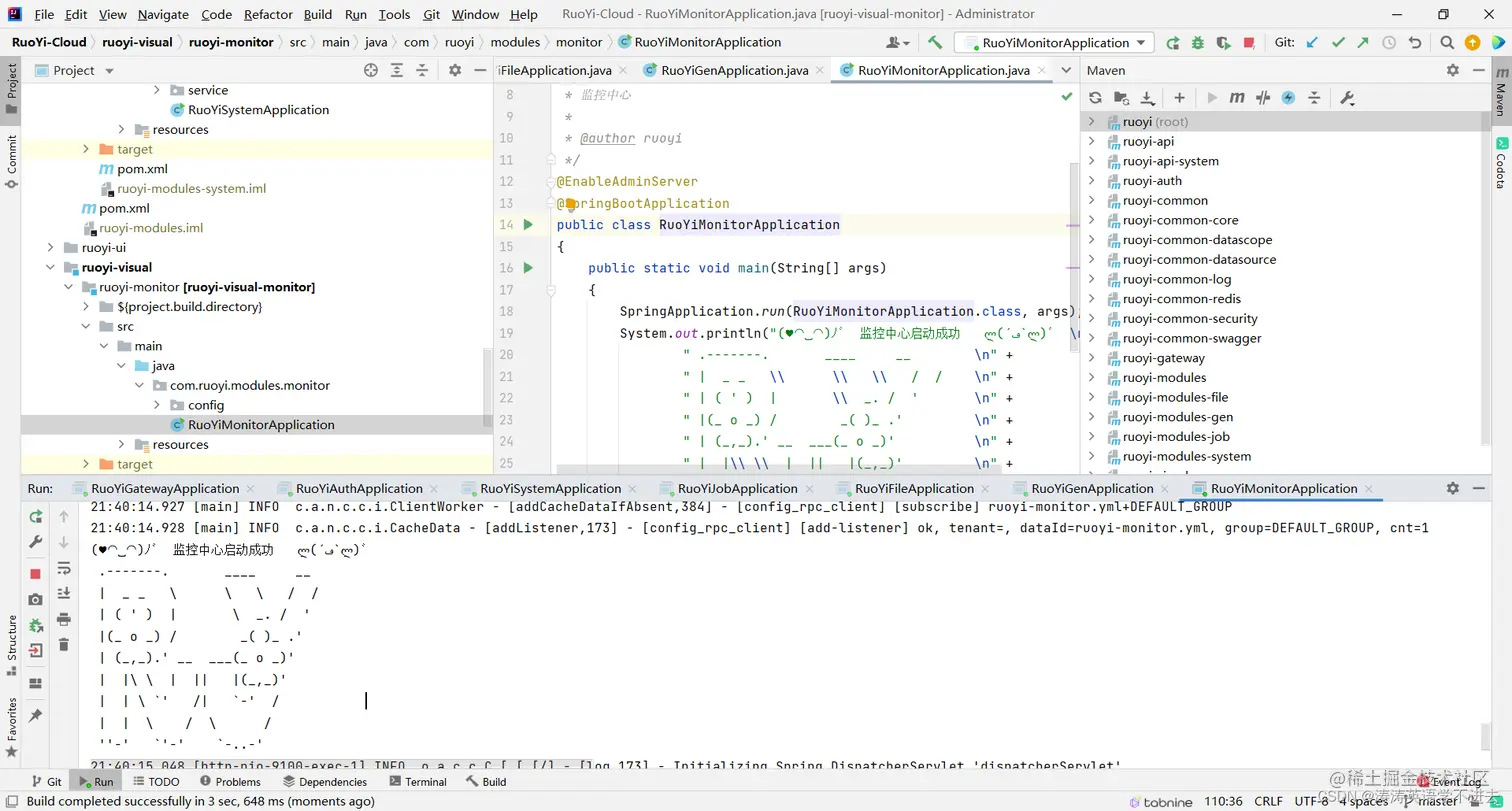Print console output with the printer icon
Viewport: 1512px width, 811px height.
(x=64, y=619)
